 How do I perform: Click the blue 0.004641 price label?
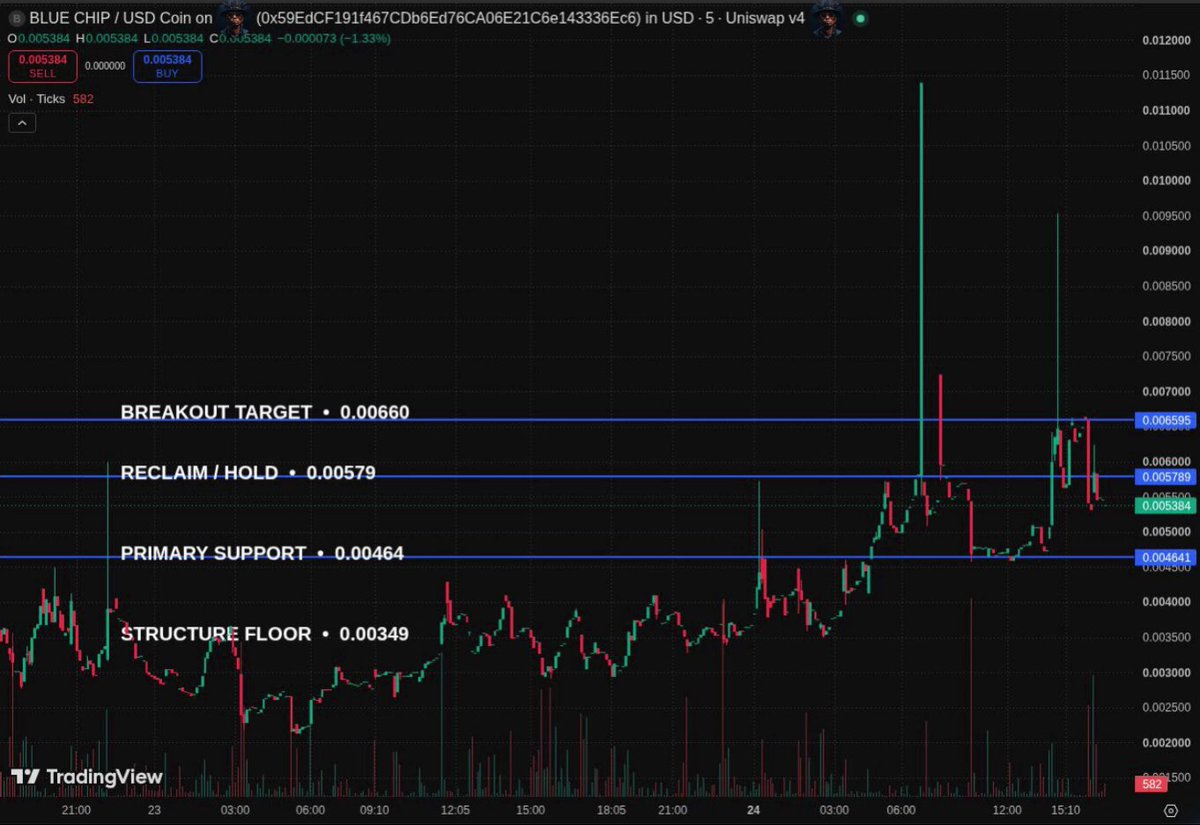1166,557
